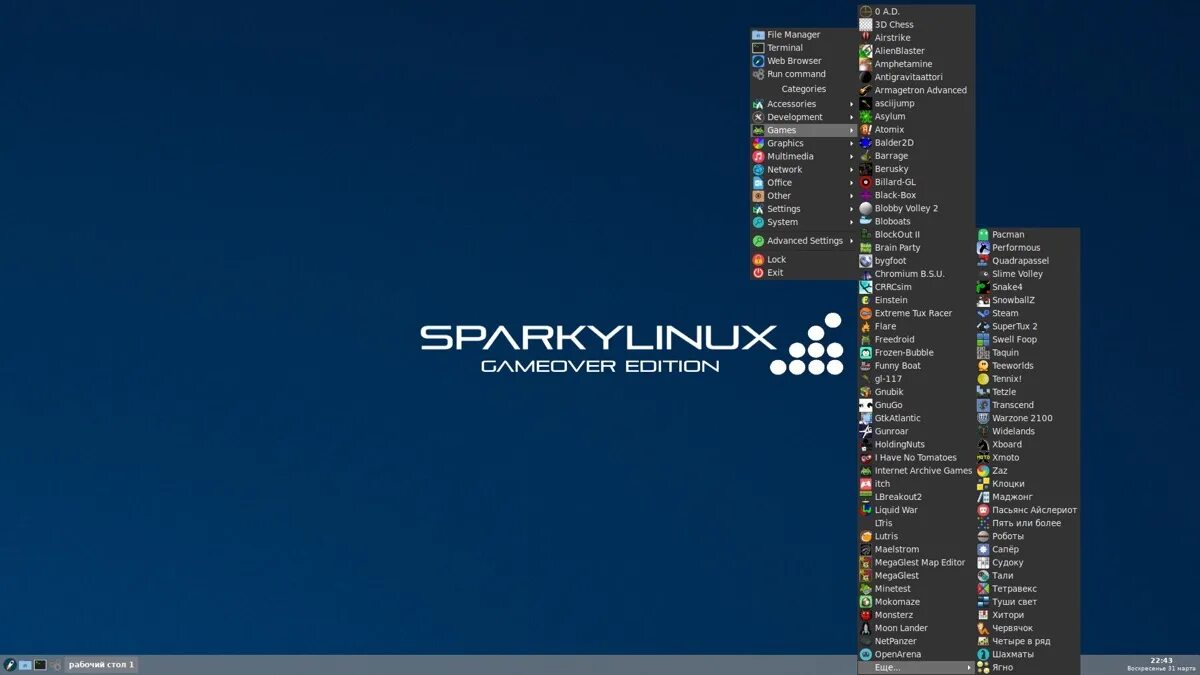The width and height of the screenshot is (1200, 675).
Task: Click the GtkAtlantic icon
Action: (866, 418)
